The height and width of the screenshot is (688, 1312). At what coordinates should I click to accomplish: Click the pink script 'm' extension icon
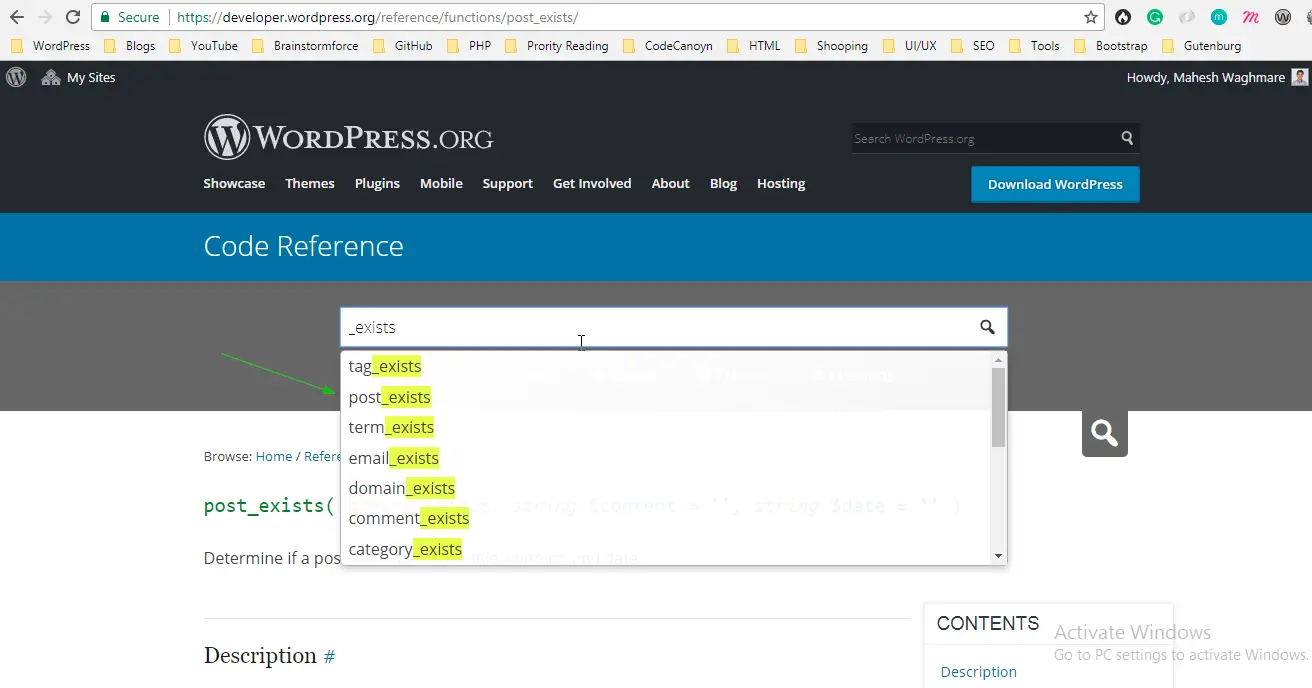point(1251,17)
